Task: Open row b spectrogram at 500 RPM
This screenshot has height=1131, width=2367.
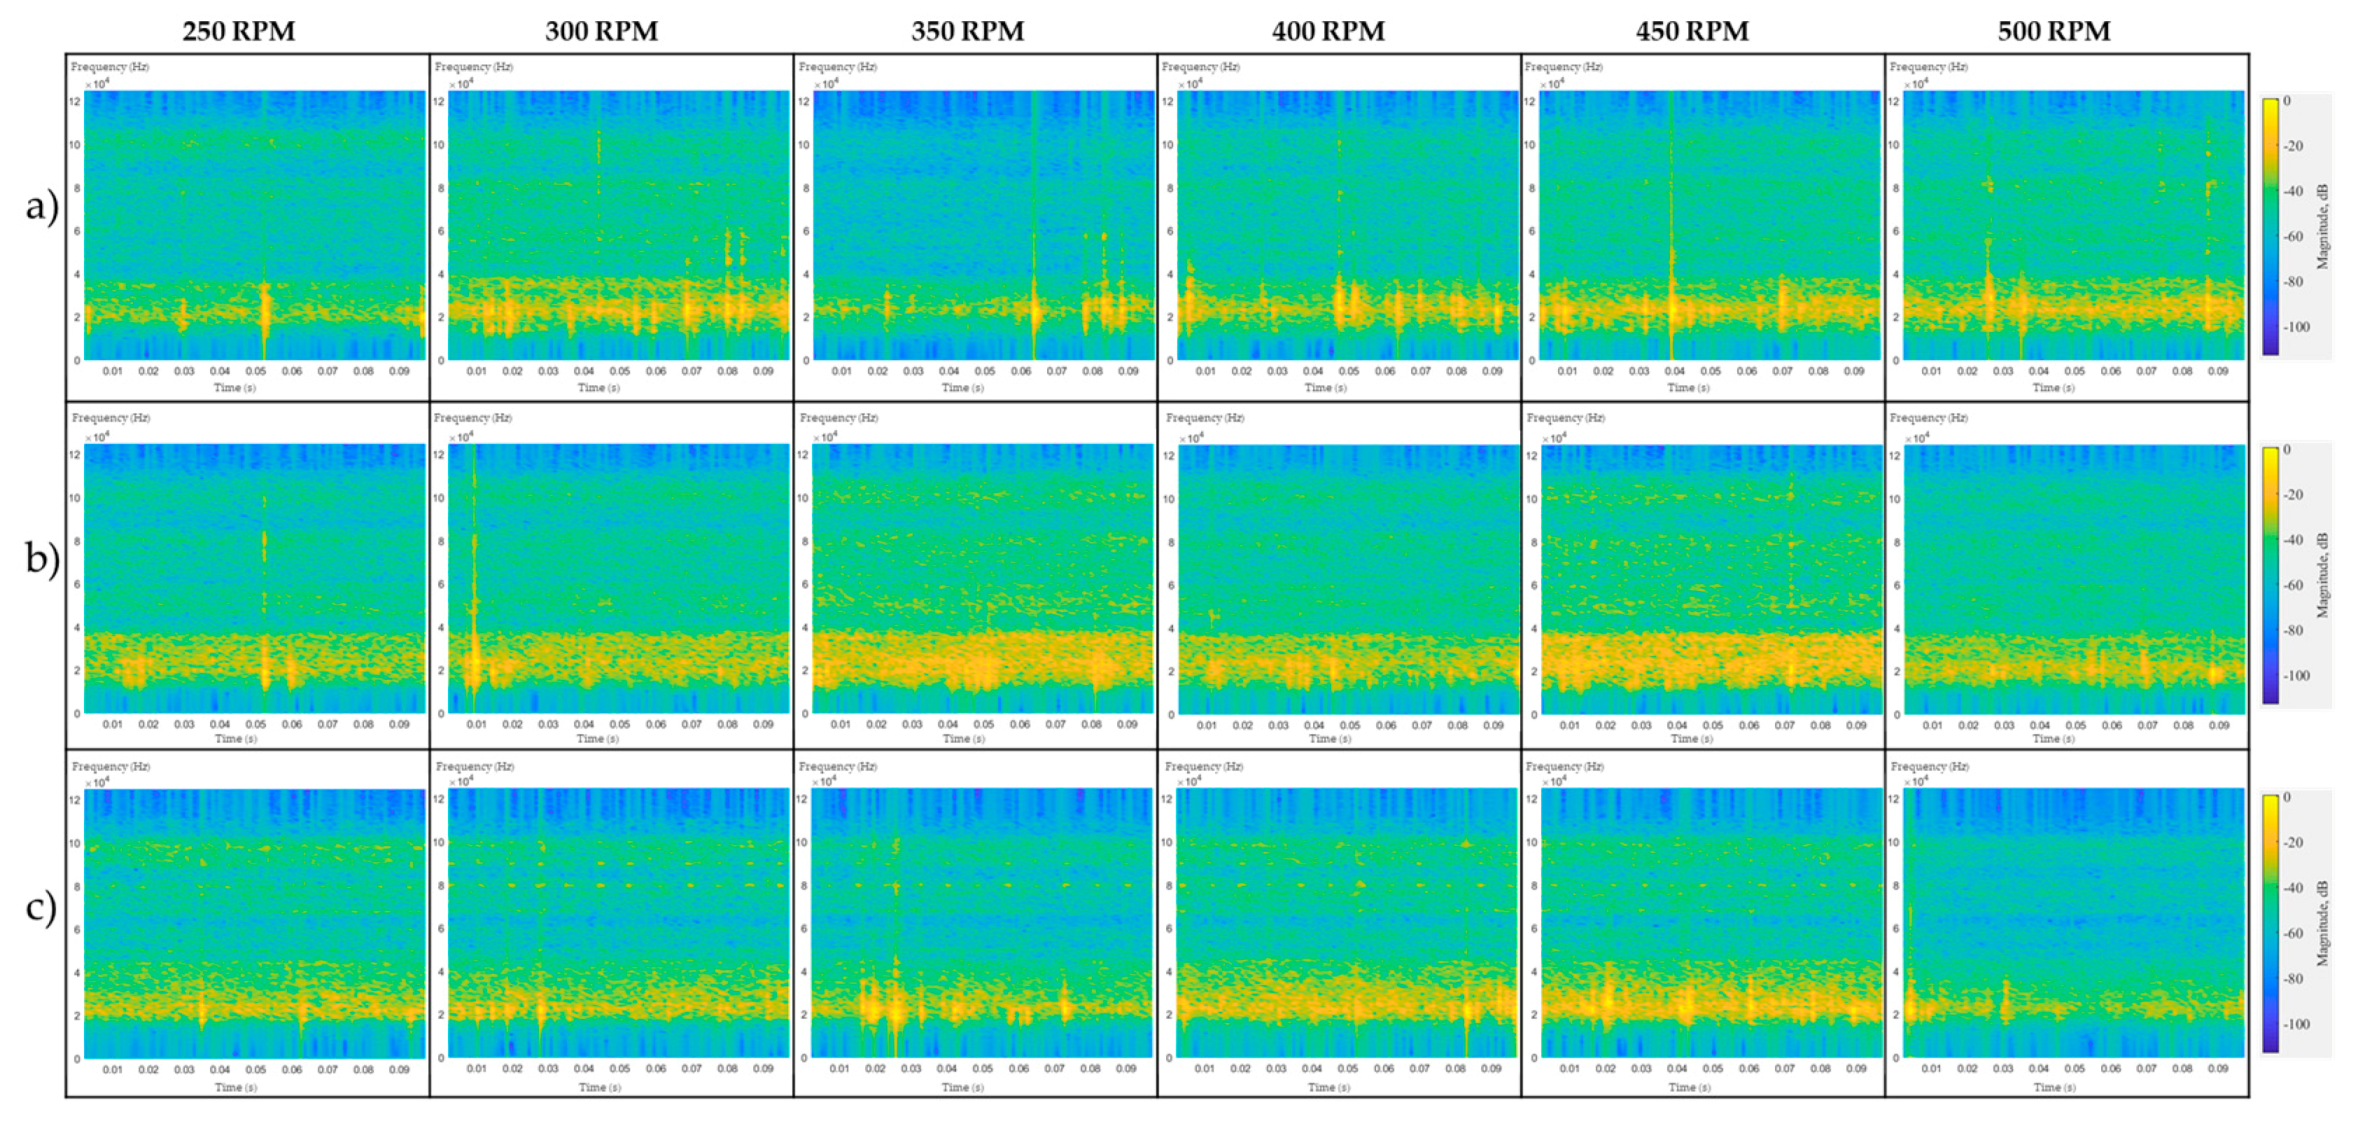Action: tap(2074, 578)
